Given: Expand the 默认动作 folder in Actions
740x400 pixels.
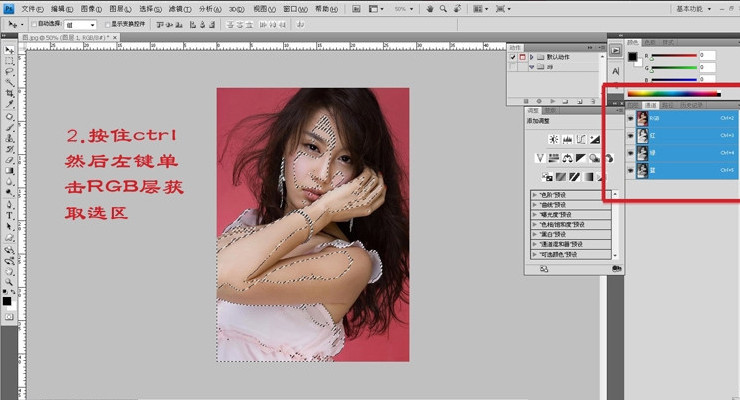Looking at the screenshot, I should (532, 59).
